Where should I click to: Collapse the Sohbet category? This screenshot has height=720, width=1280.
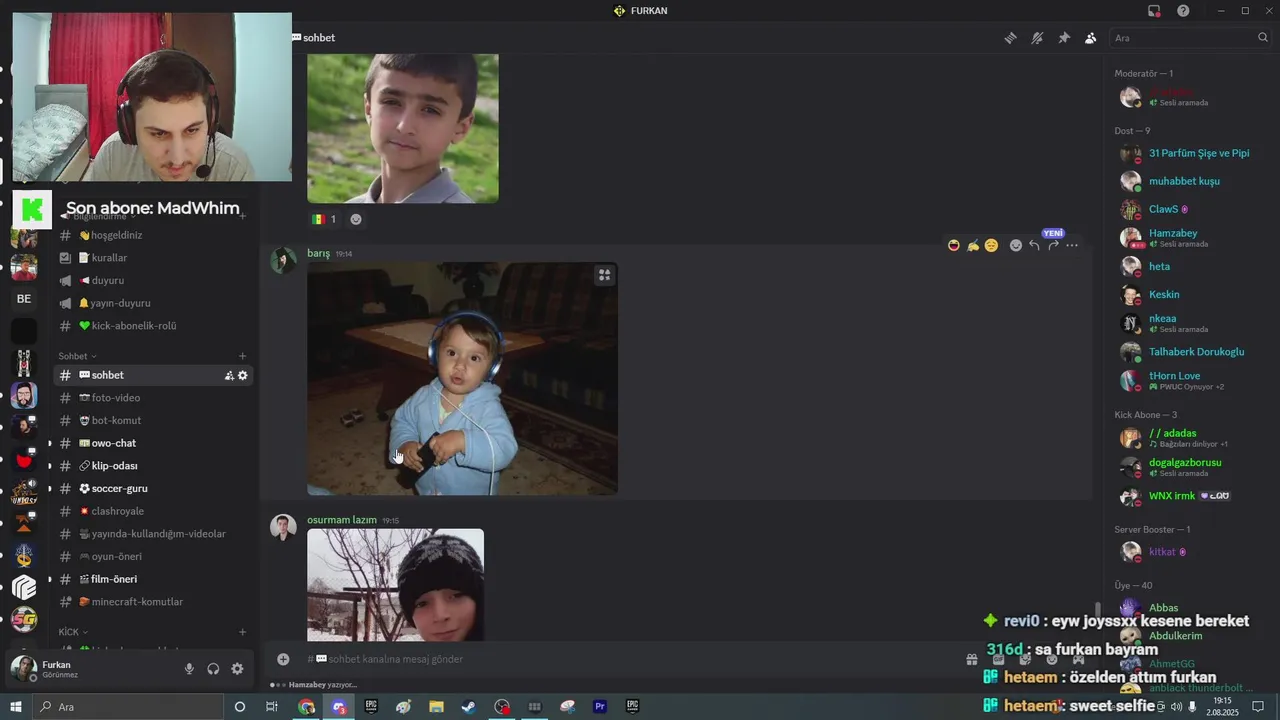[x=77, y=356]
